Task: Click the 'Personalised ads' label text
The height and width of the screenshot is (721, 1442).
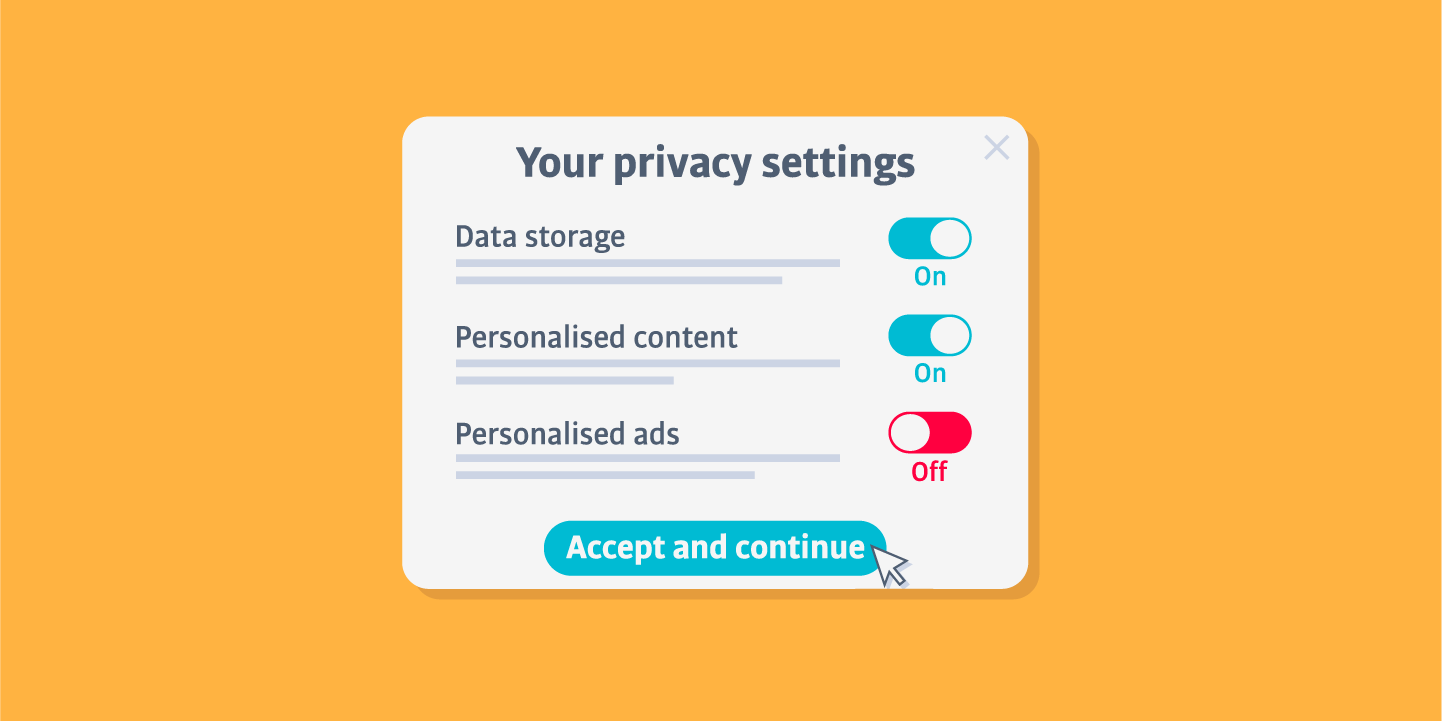Action: [567, 434]
